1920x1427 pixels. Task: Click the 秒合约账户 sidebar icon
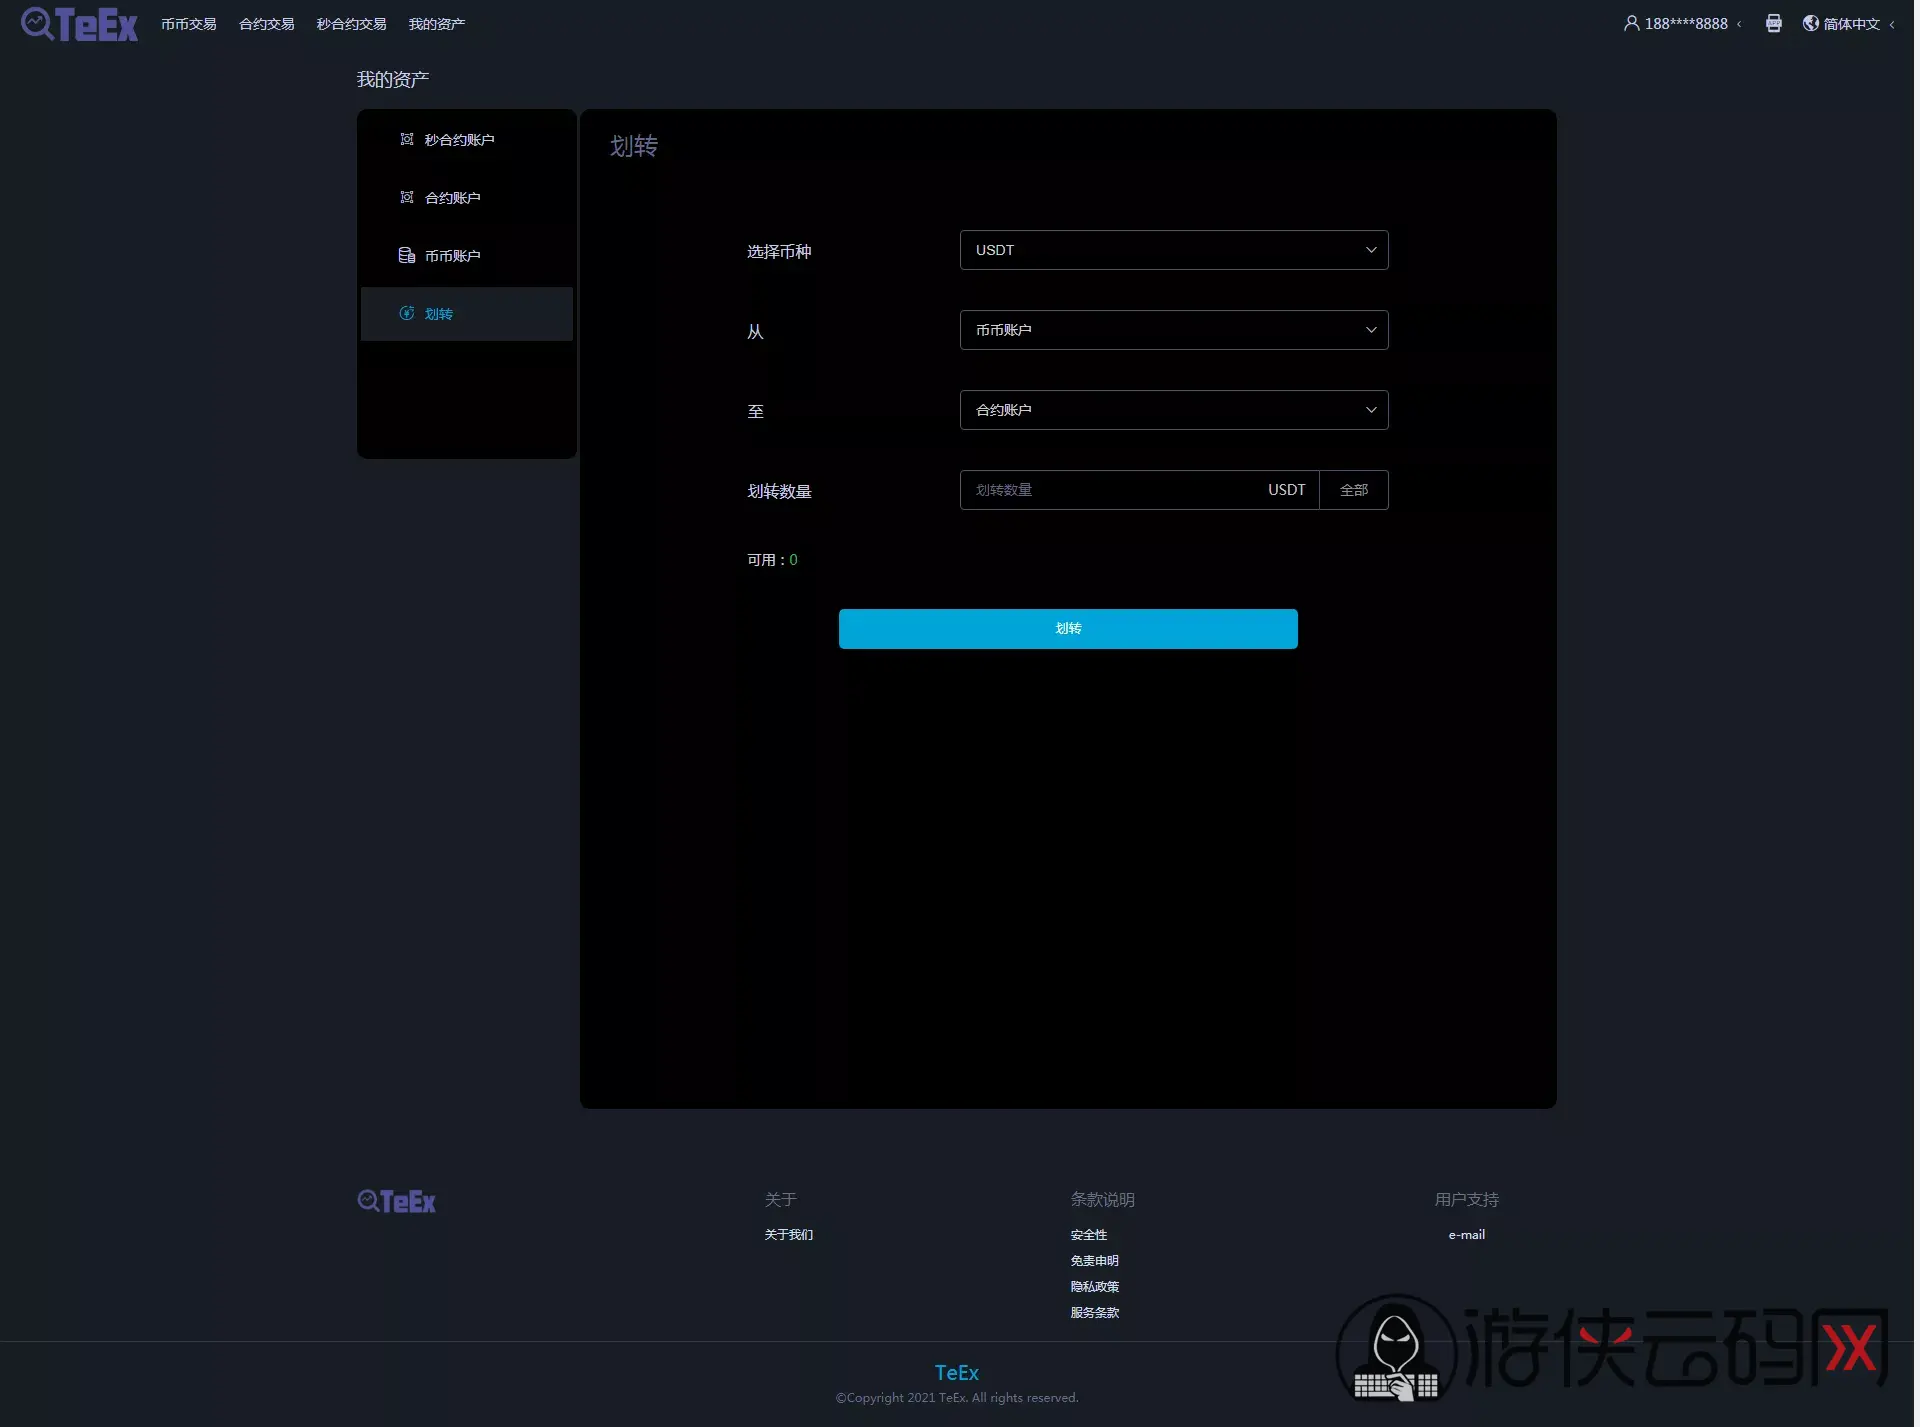tap(408, 139)
